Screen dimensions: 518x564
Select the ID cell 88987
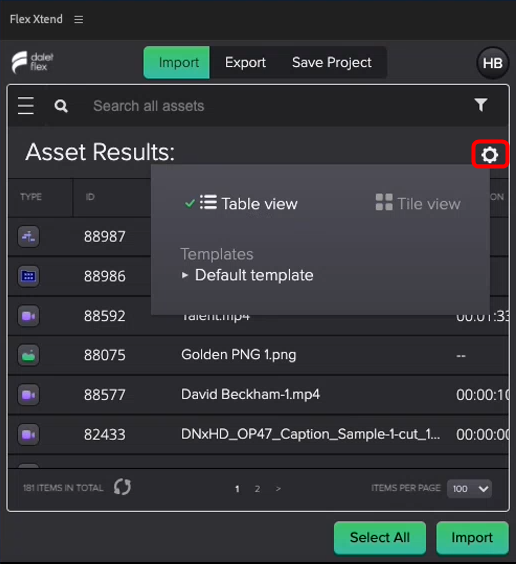[x=105, y=237]
